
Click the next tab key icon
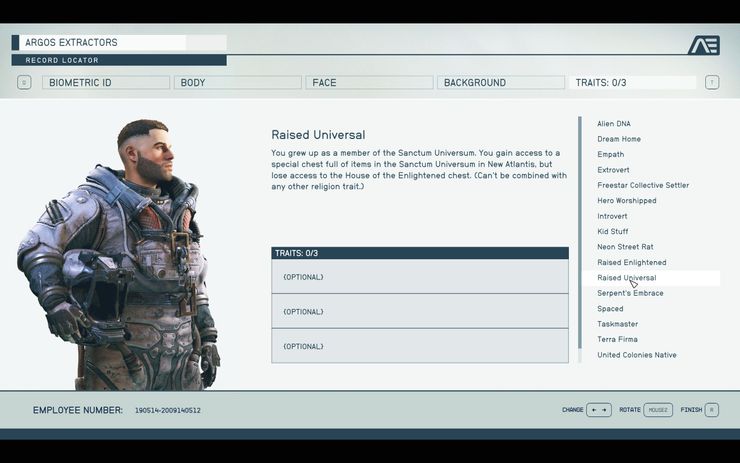(x=712, y=83)
